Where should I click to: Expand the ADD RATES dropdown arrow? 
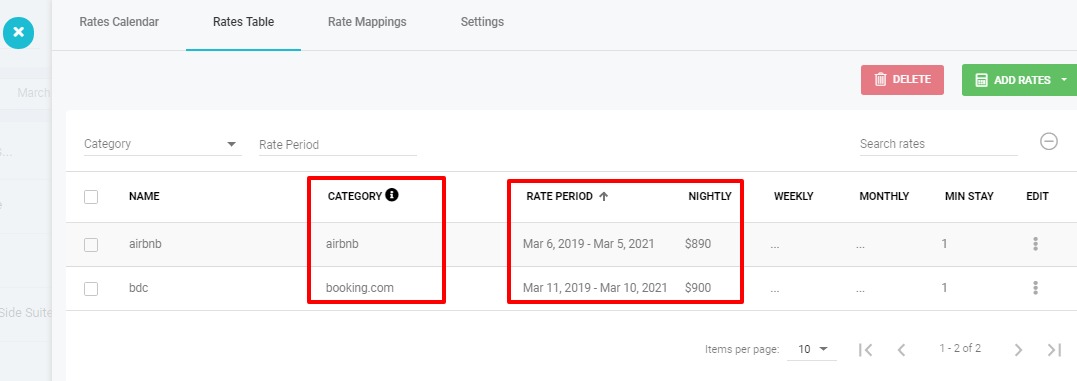click(1065, 80)
